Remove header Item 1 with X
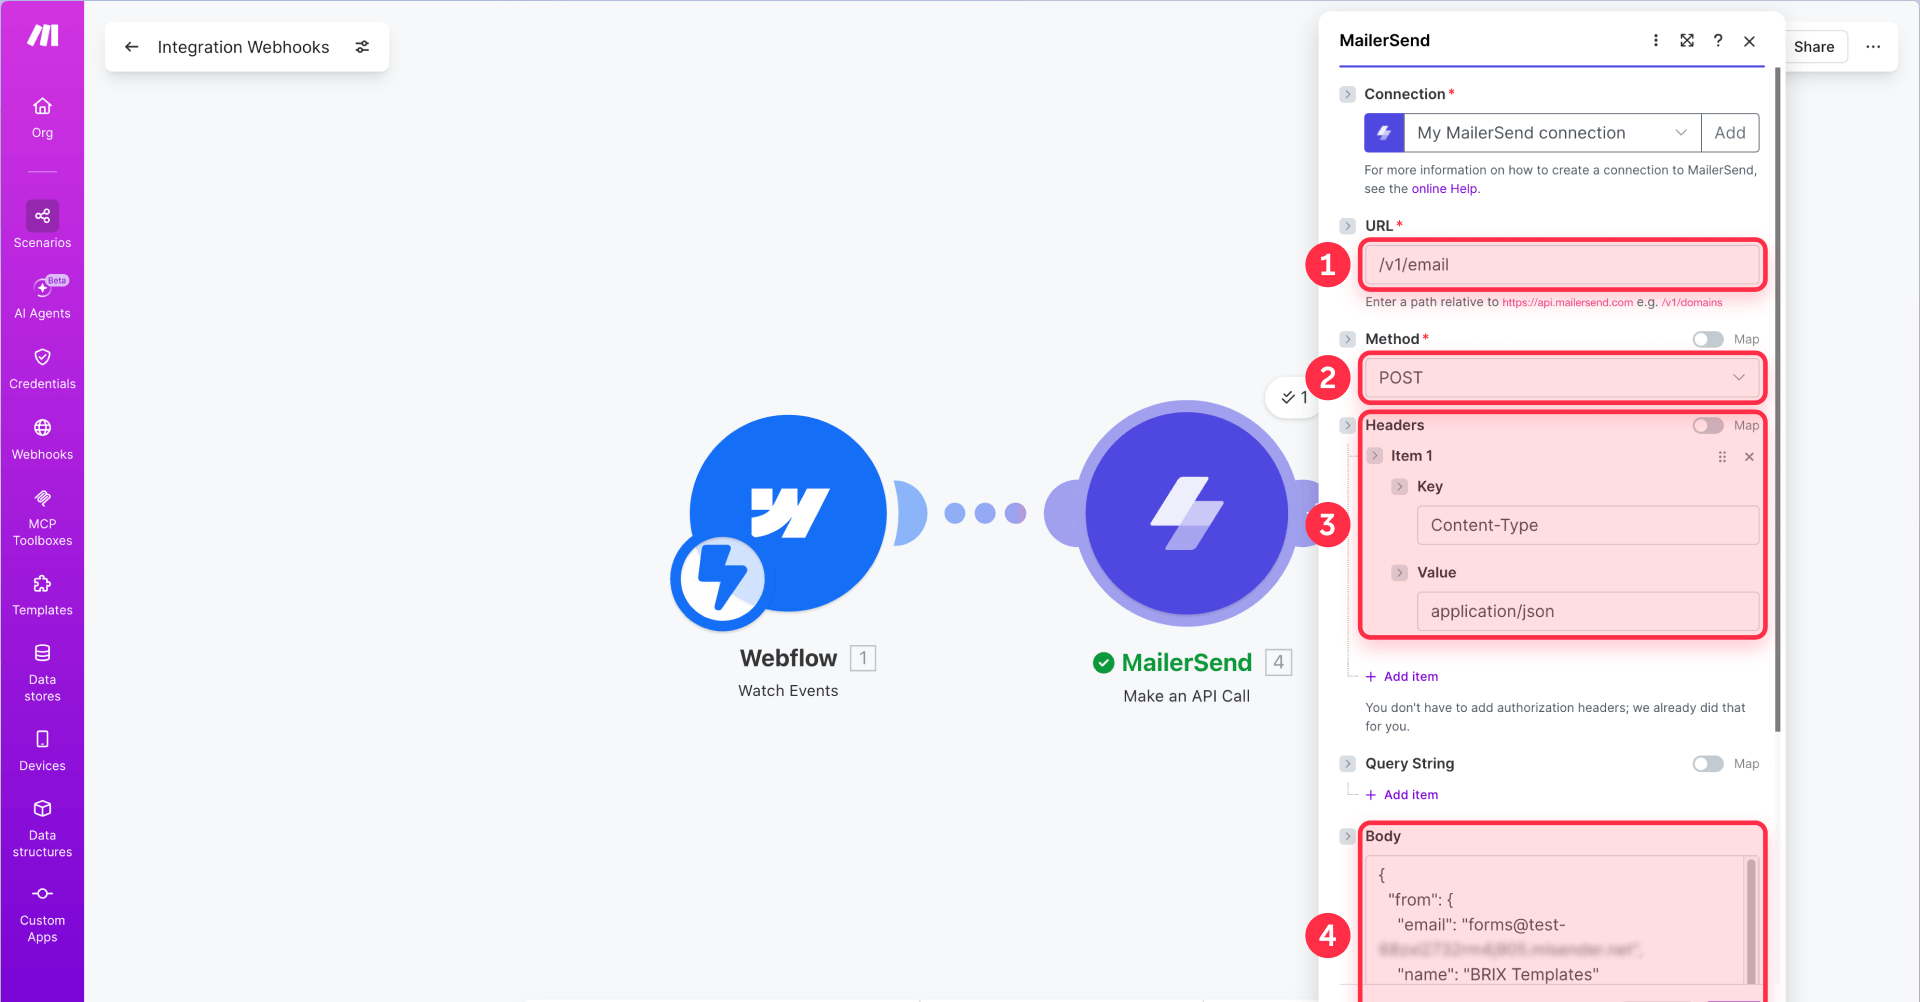 (1749, 457)
